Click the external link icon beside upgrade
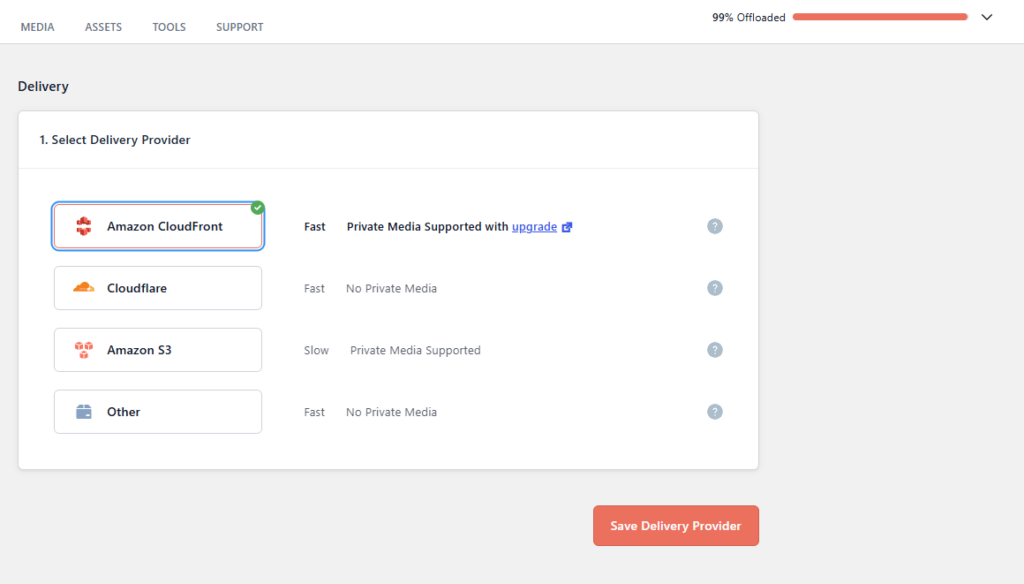The height and width of the screenshot is (584, 1024). [567, 227]
